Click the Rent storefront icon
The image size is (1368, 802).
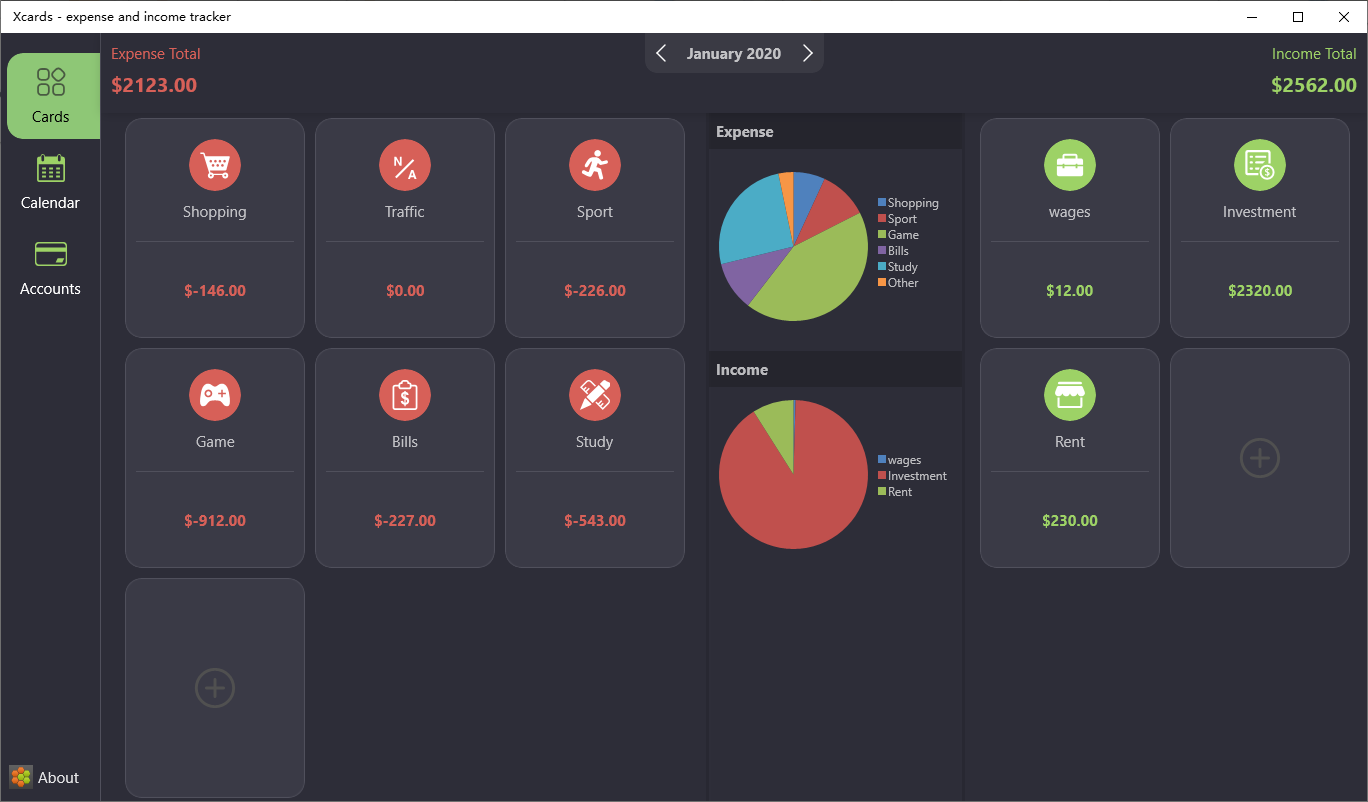click(x=1070, y=395)
